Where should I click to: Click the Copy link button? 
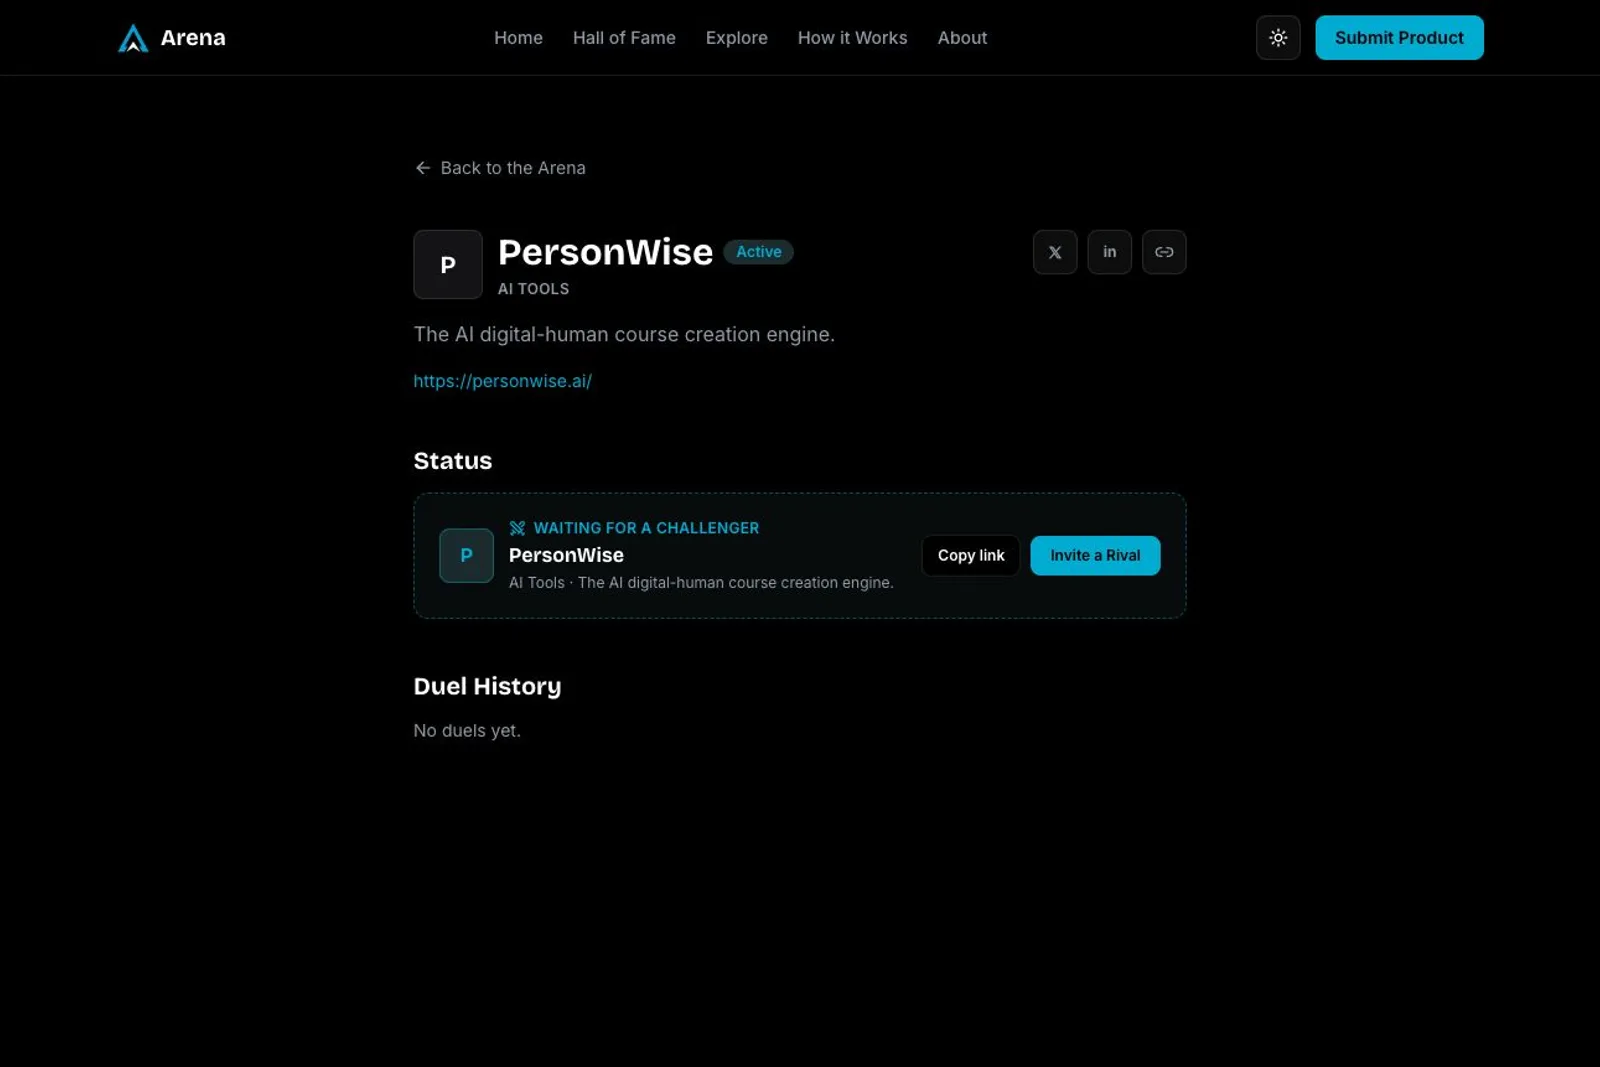pos(971,555)
